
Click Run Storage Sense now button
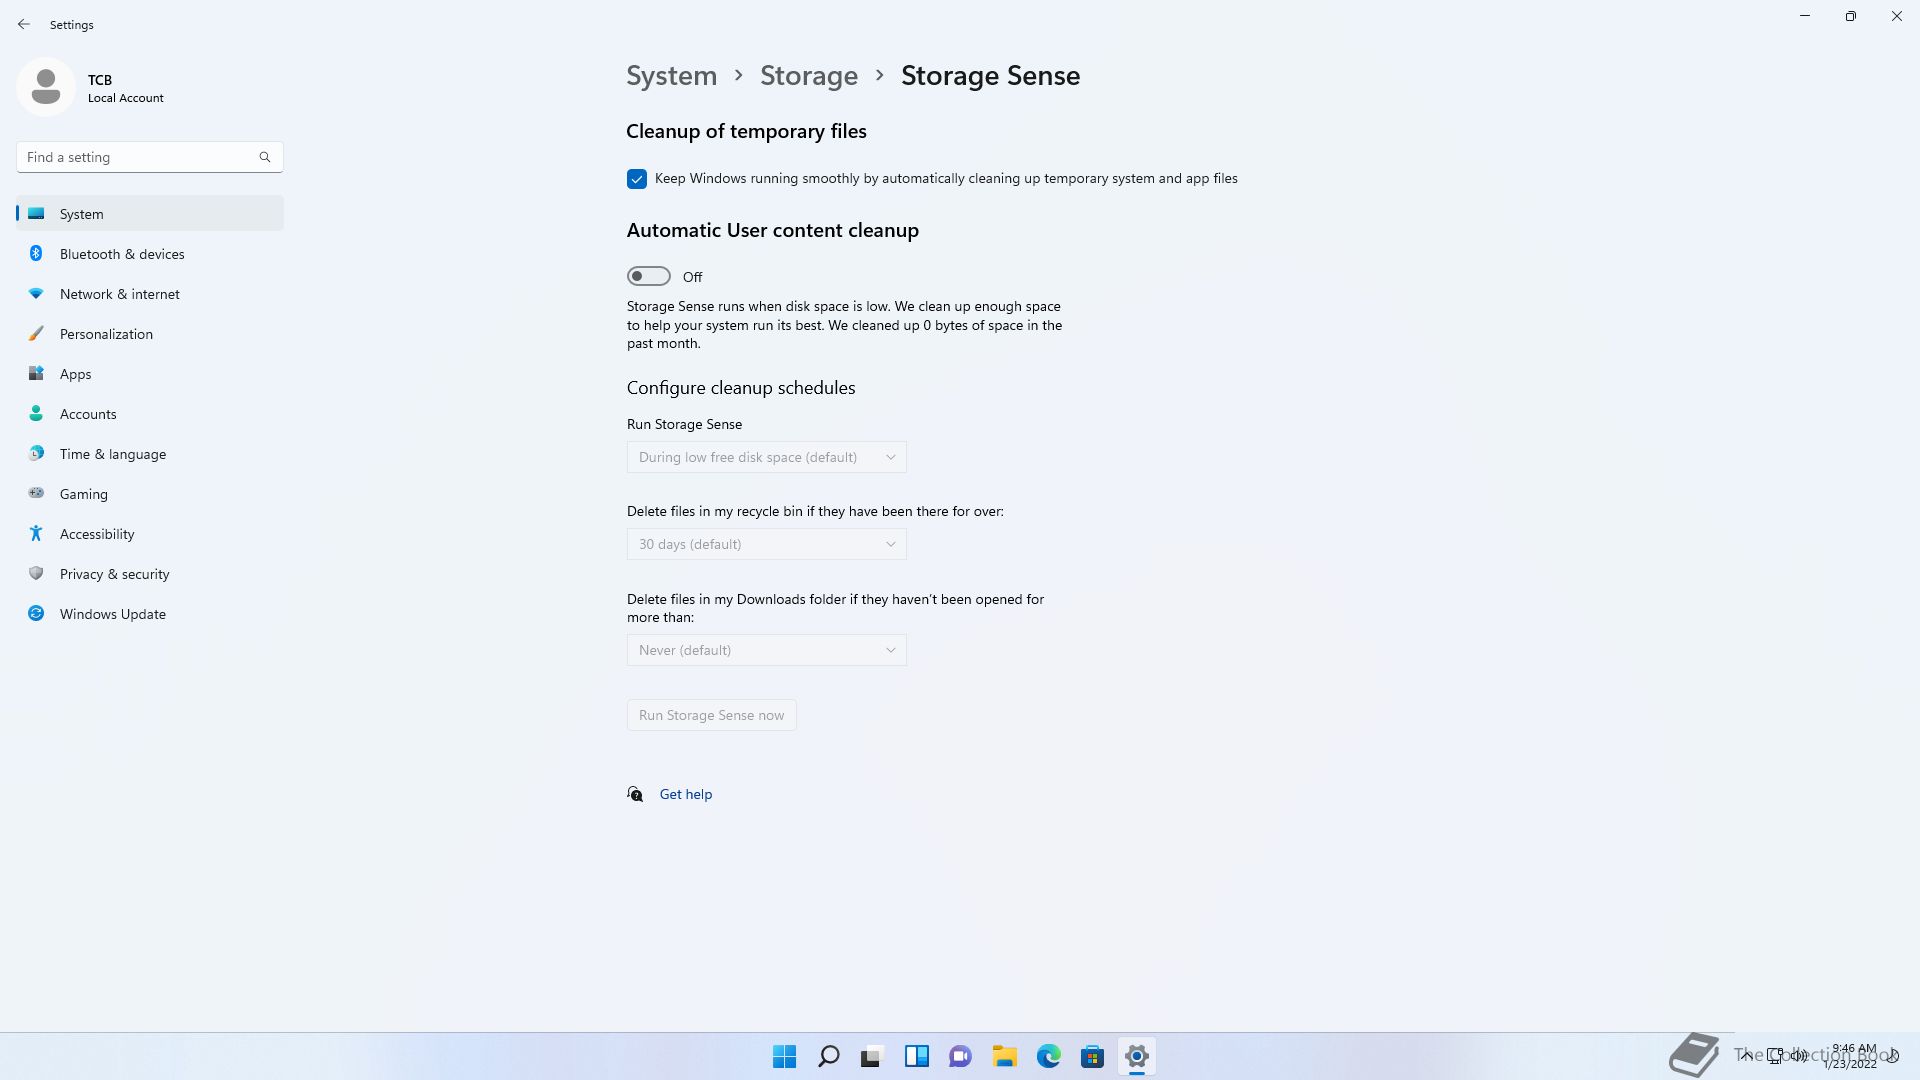click(712, 715)
